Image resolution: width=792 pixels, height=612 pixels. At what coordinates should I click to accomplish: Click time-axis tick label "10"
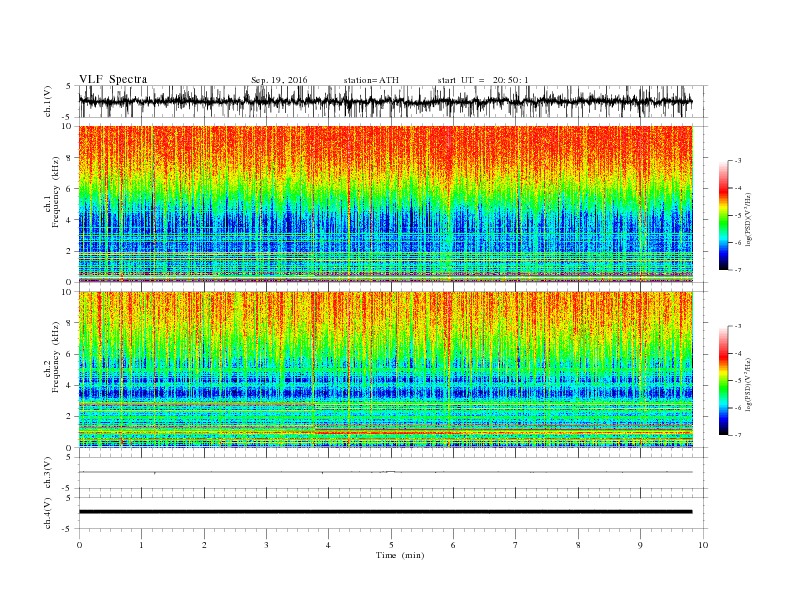(703, 545)
